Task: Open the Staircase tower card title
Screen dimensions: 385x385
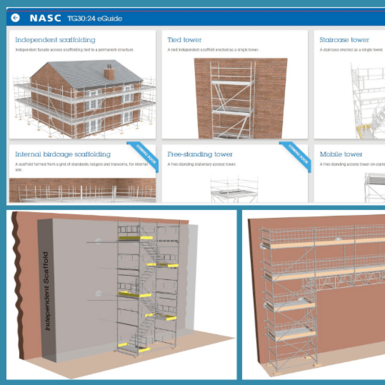Action: coord(344,40)
